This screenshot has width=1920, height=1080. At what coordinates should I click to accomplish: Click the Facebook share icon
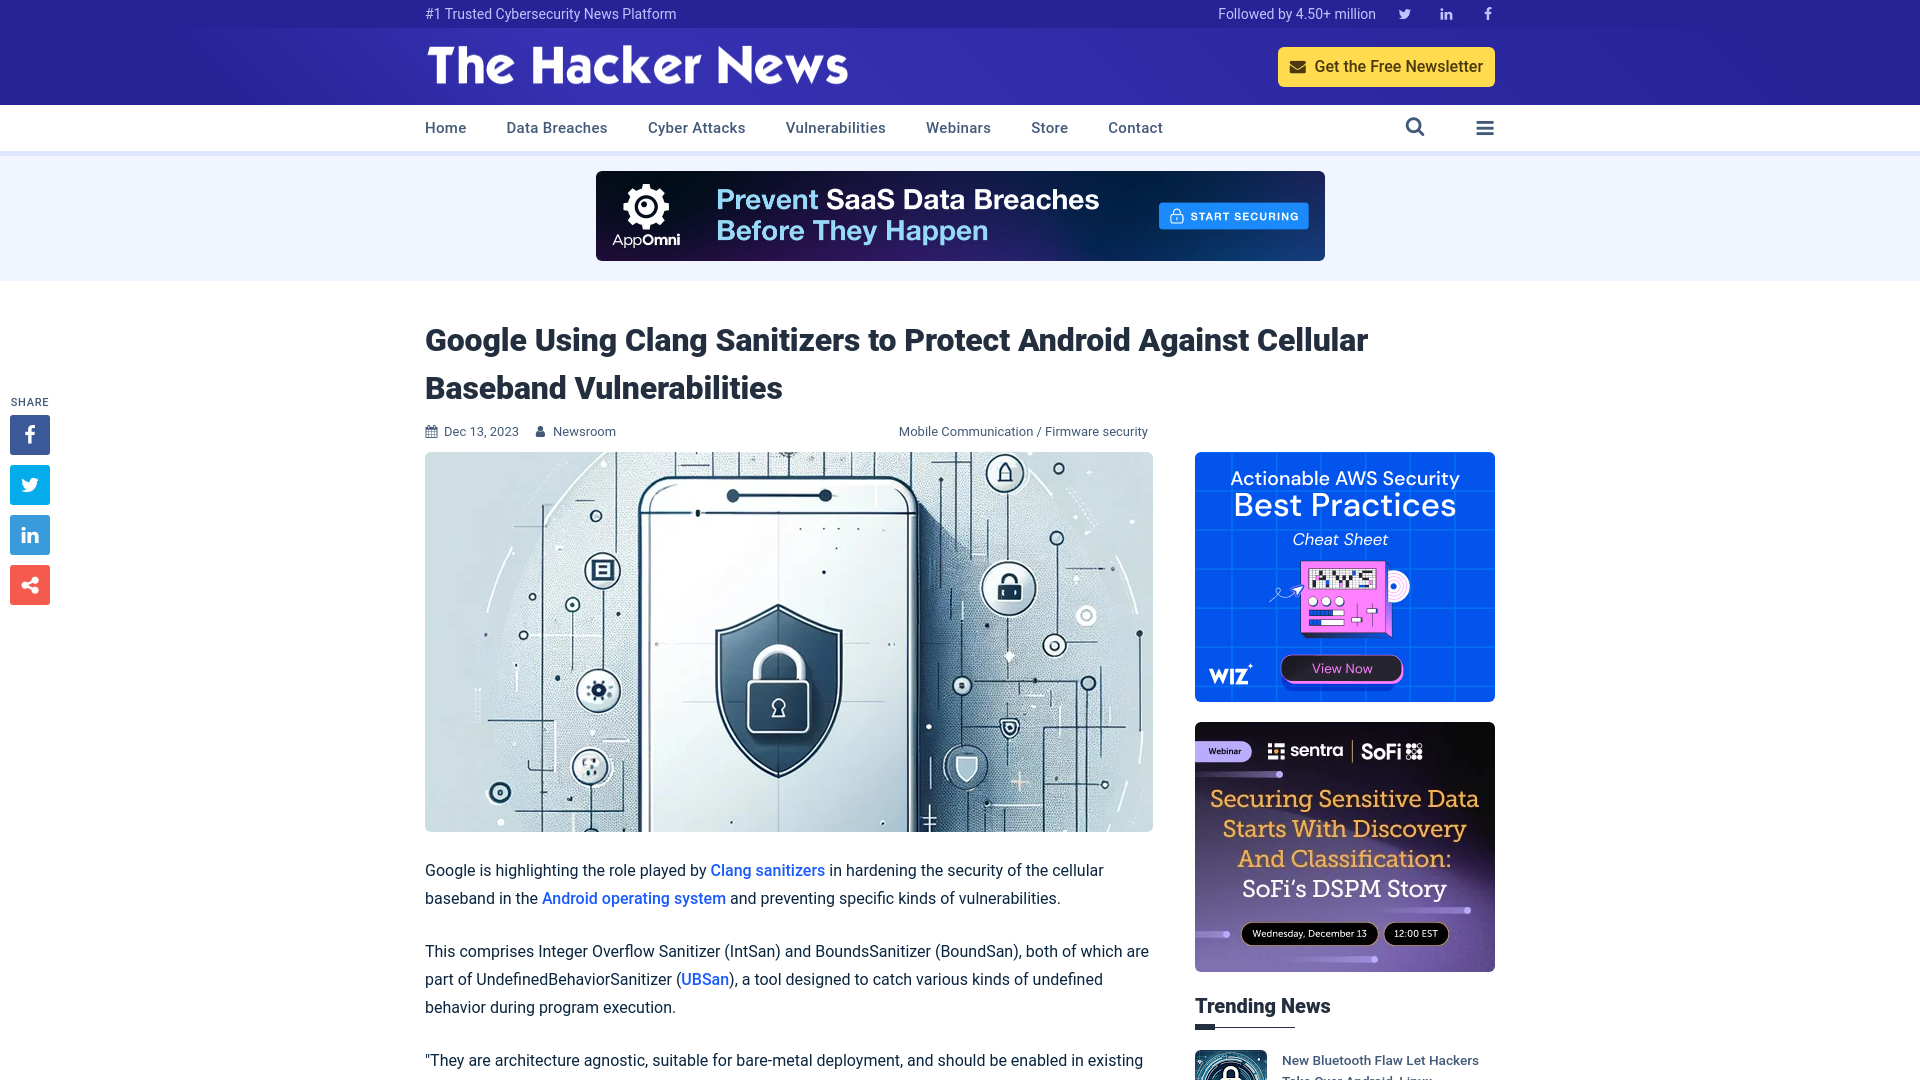point(29,434)
